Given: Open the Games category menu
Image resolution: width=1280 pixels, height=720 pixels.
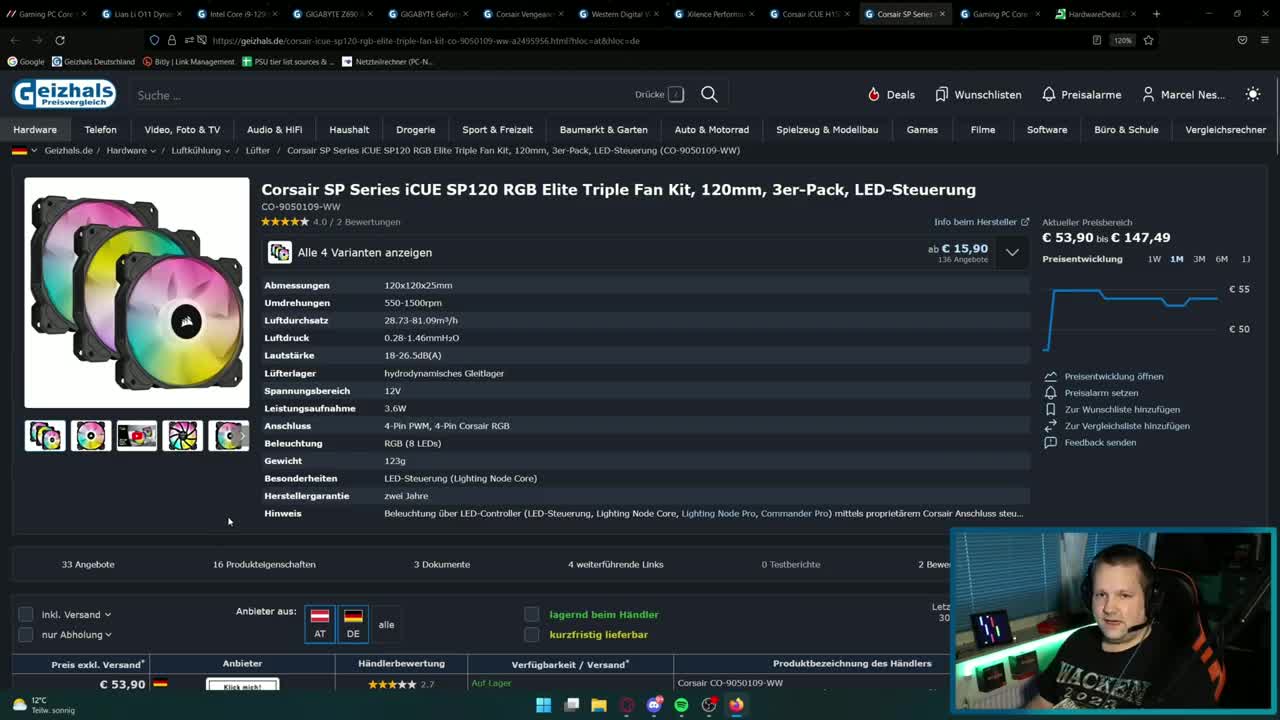Looking at the screenshot, I should [922, 129].
